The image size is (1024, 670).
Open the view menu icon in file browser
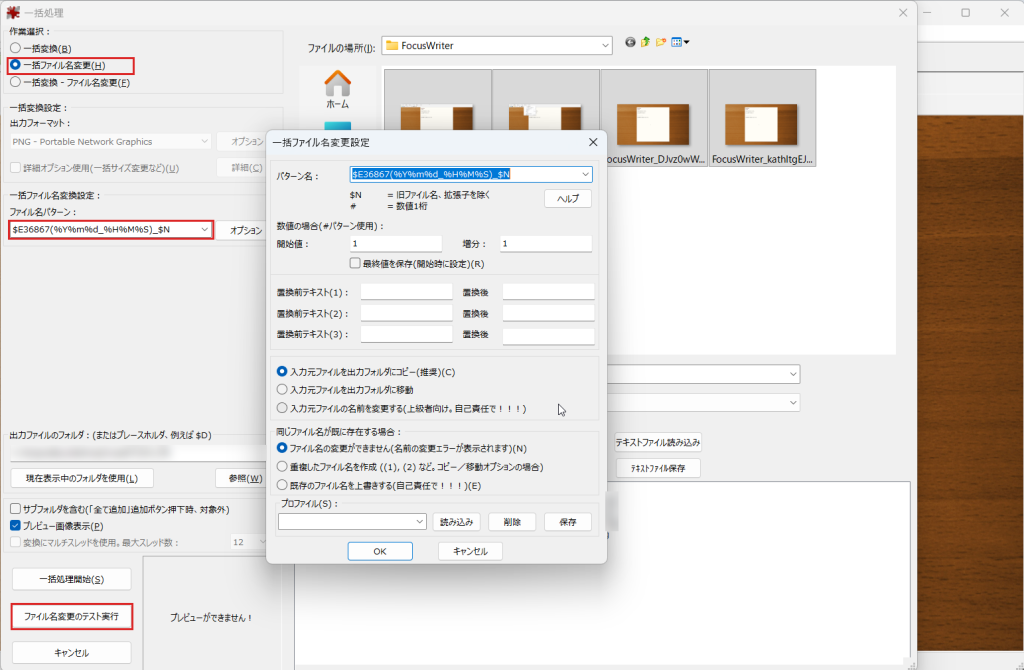pos(680,42)
